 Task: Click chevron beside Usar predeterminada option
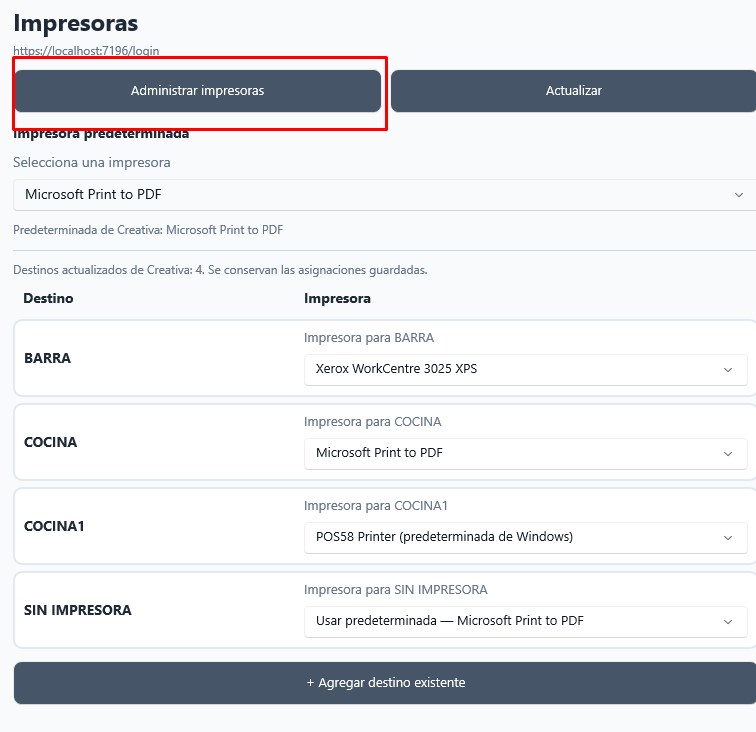click(728, 622)
